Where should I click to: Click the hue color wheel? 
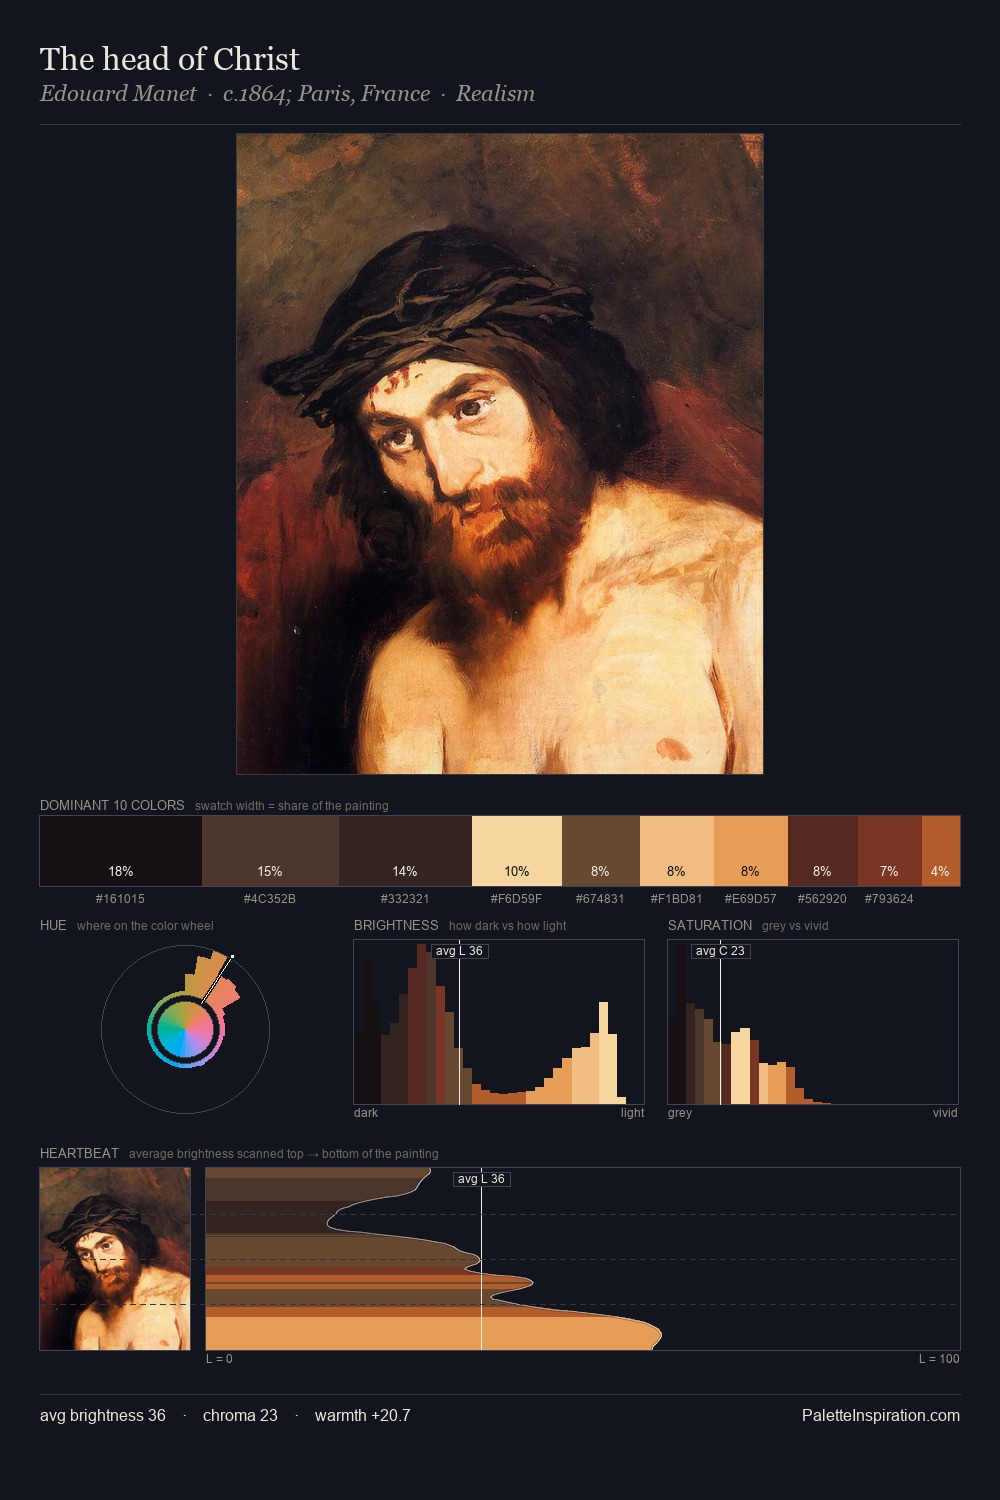[185, 1029]
